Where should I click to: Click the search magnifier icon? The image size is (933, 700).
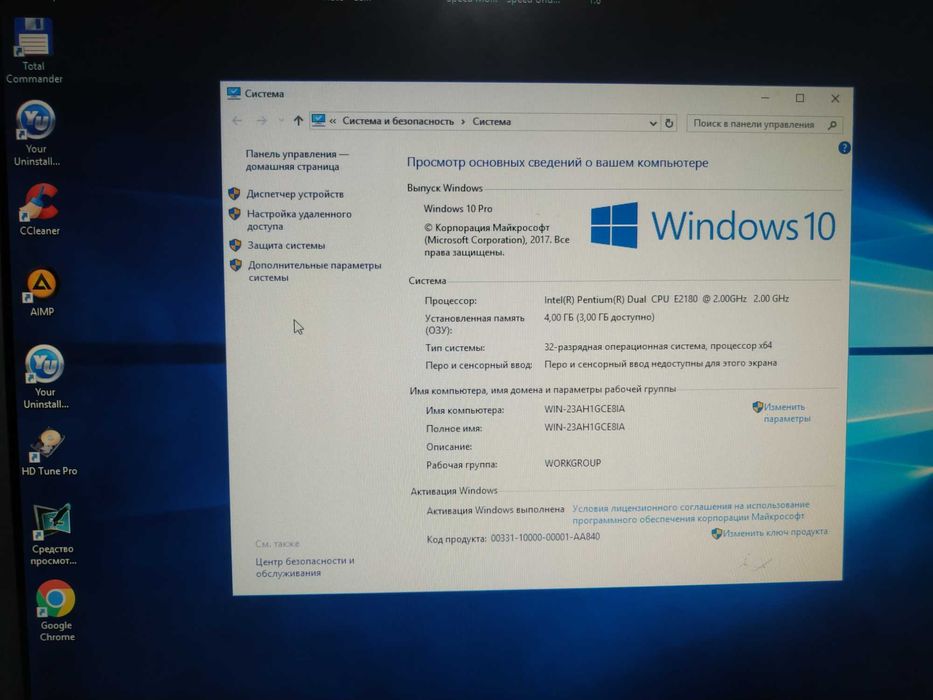point(832,124)
